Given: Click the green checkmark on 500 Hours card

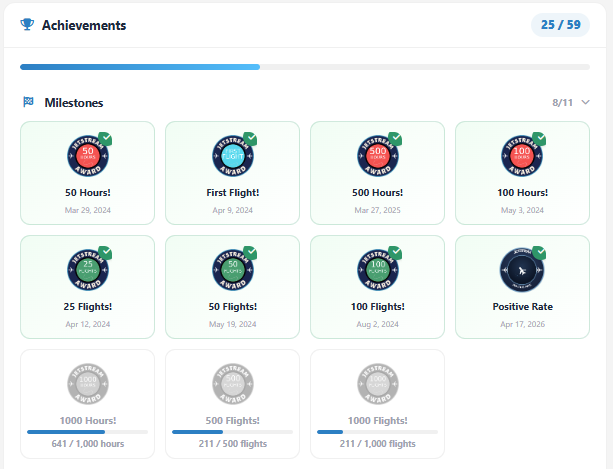Looking at the screenshot, I should click(x=395, y=139).
